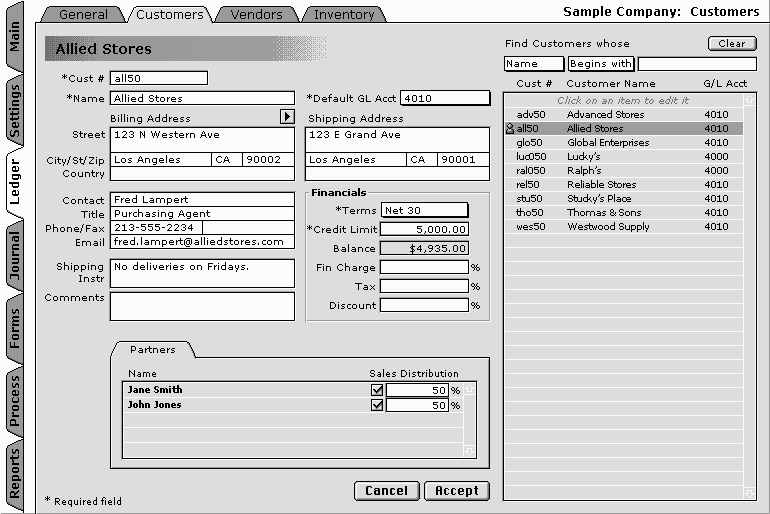Click John Jones partner name
This screenshot has height=514, width=770.
[x=154, y=405]
